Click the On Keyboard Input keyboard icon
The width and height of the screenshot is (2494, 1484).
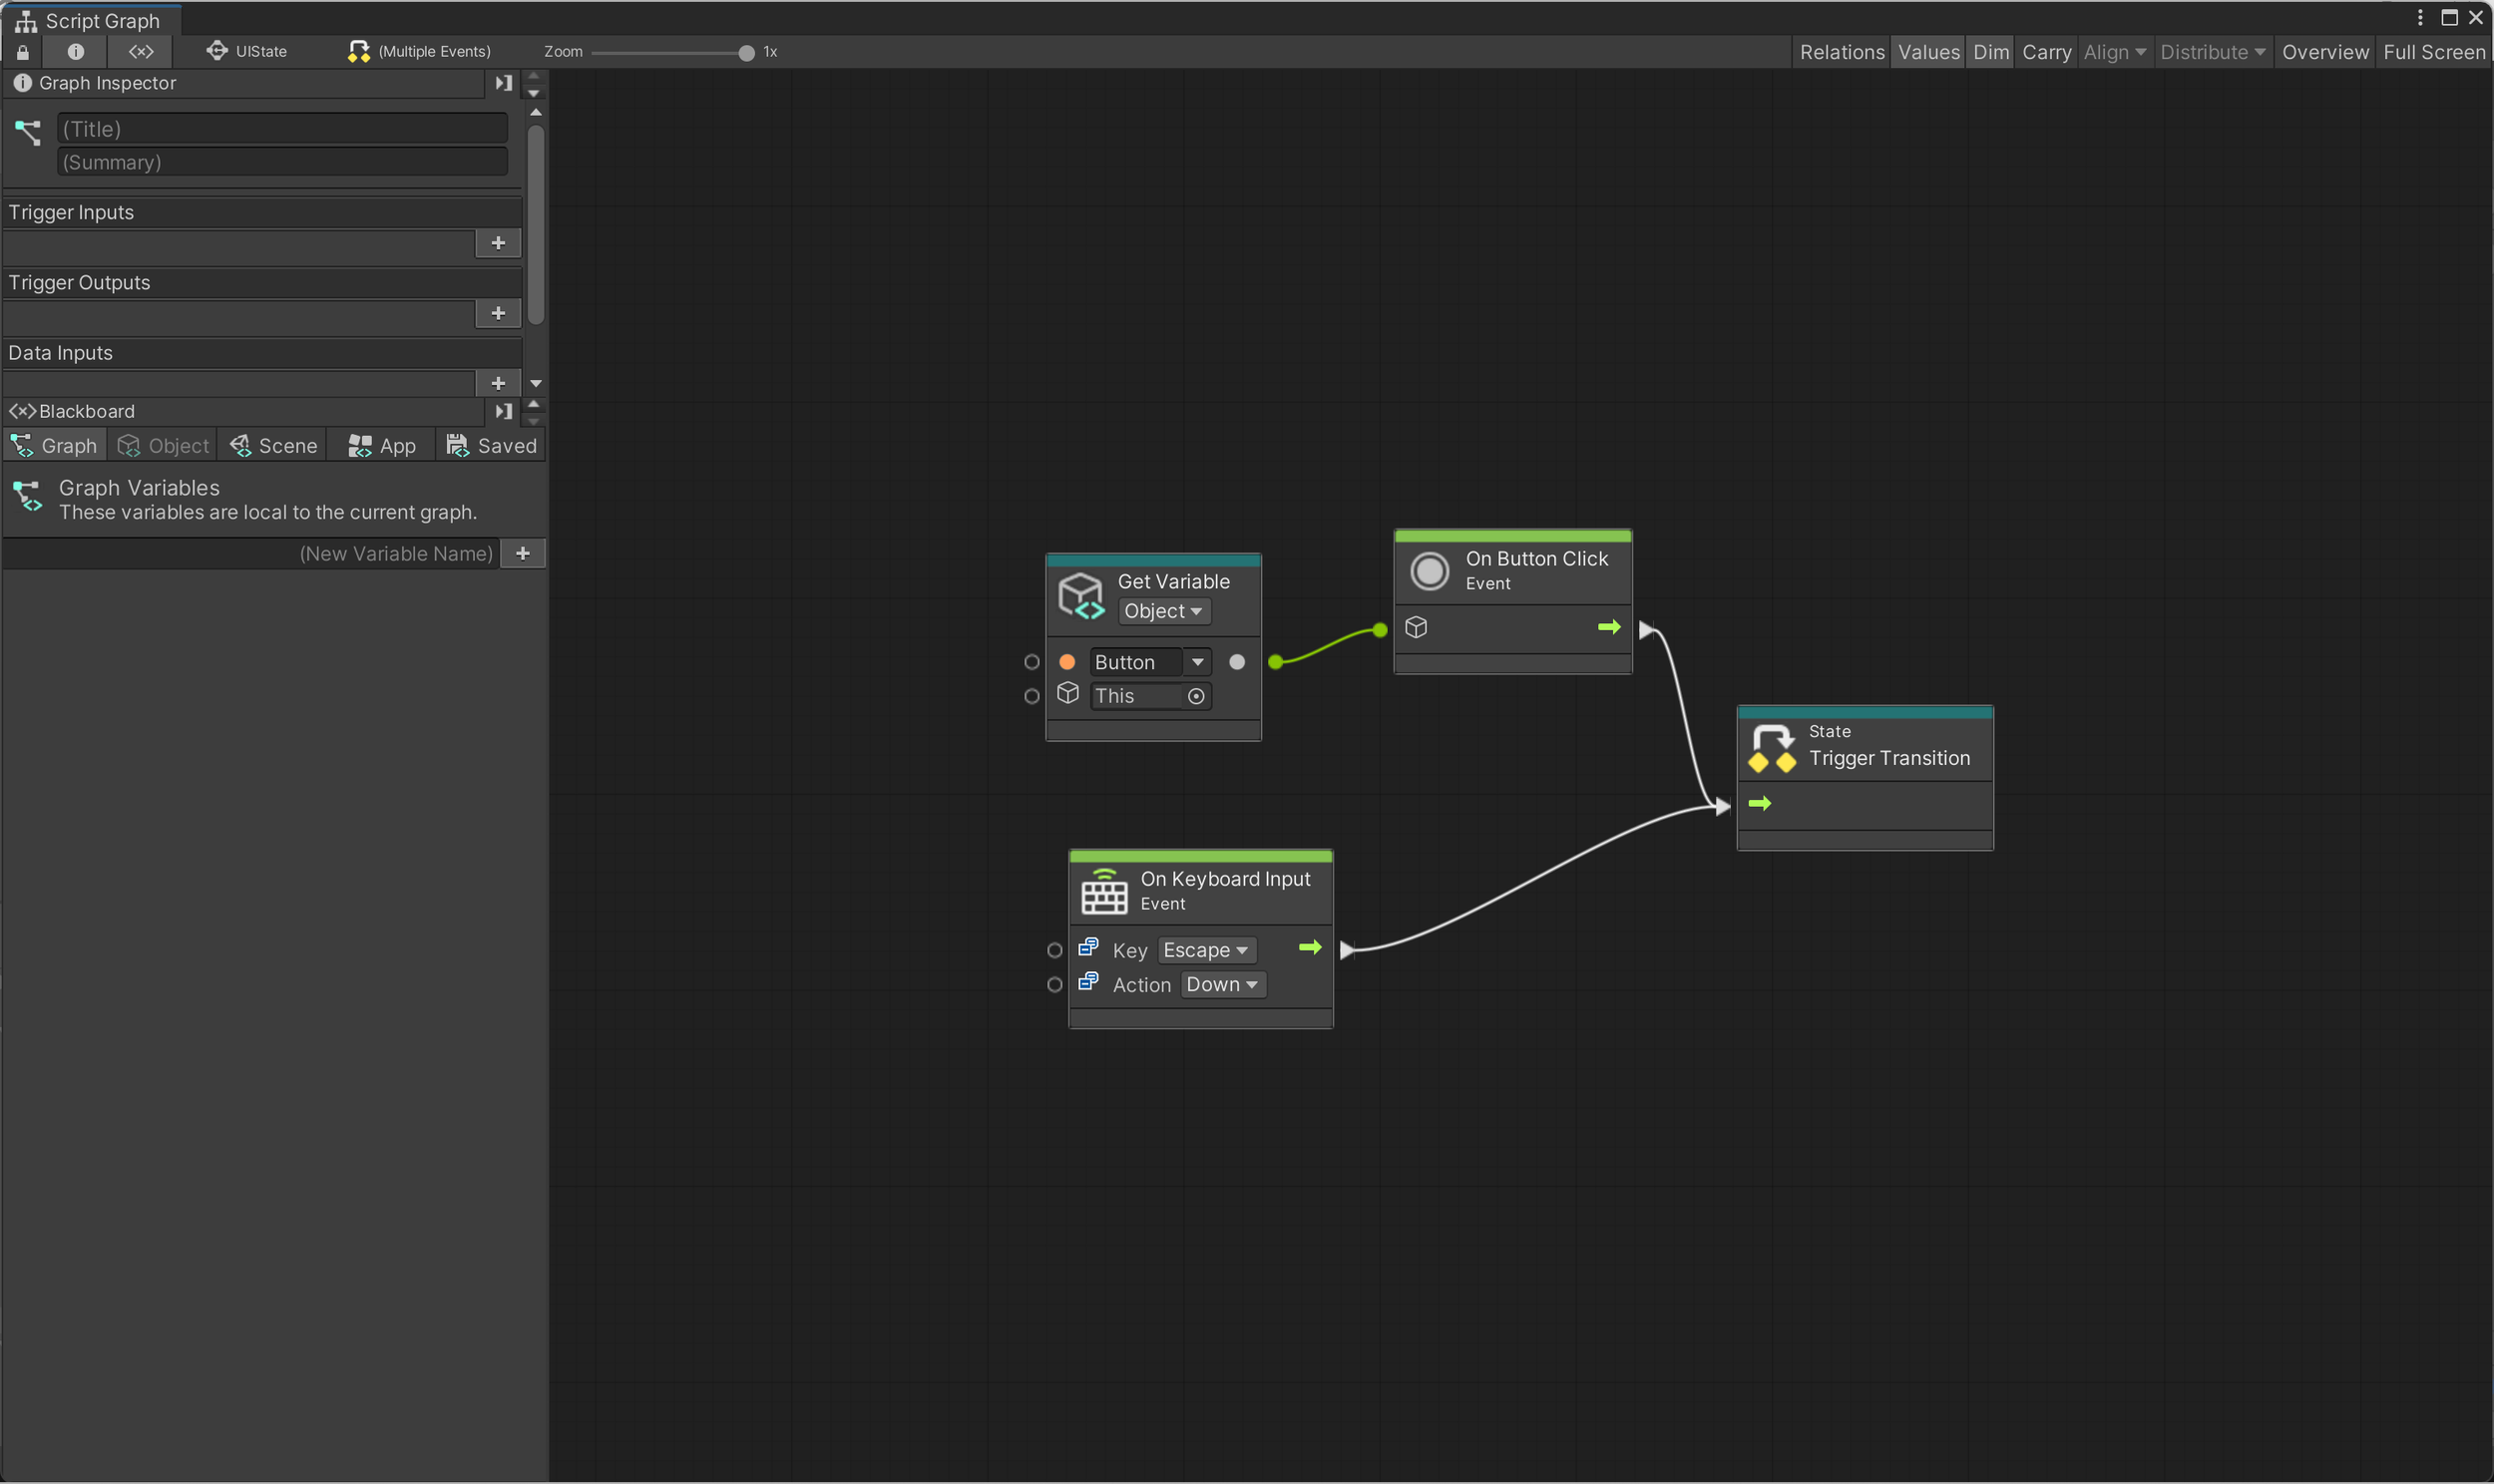point(1104,891)
